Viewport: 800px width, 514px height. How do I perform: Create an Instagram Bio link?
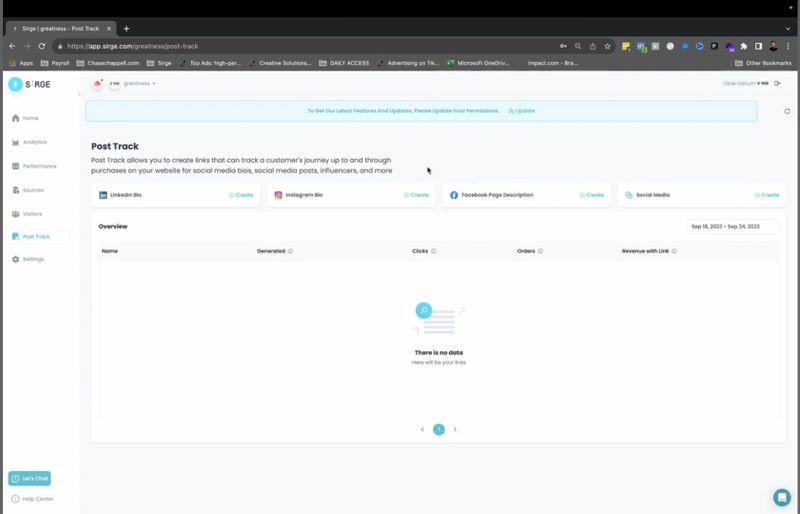coord(417,195)
